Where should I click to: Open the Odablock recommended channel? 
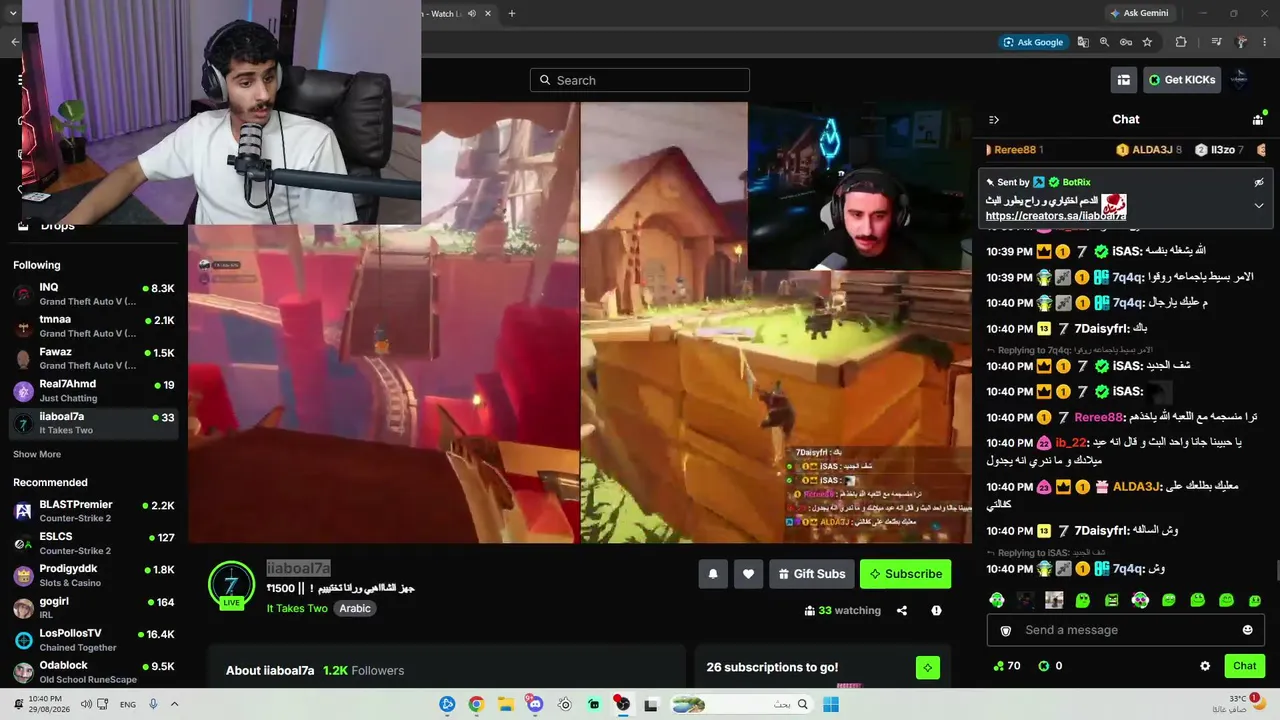point(94,672)
